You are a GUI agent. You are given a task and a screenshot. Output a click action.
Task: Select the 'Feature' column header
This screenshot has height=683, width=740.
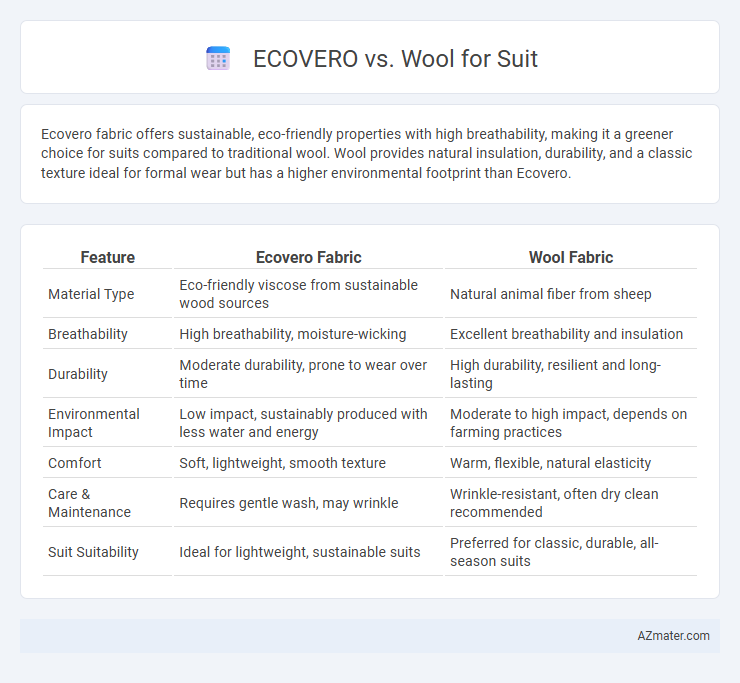click(108, 257)
